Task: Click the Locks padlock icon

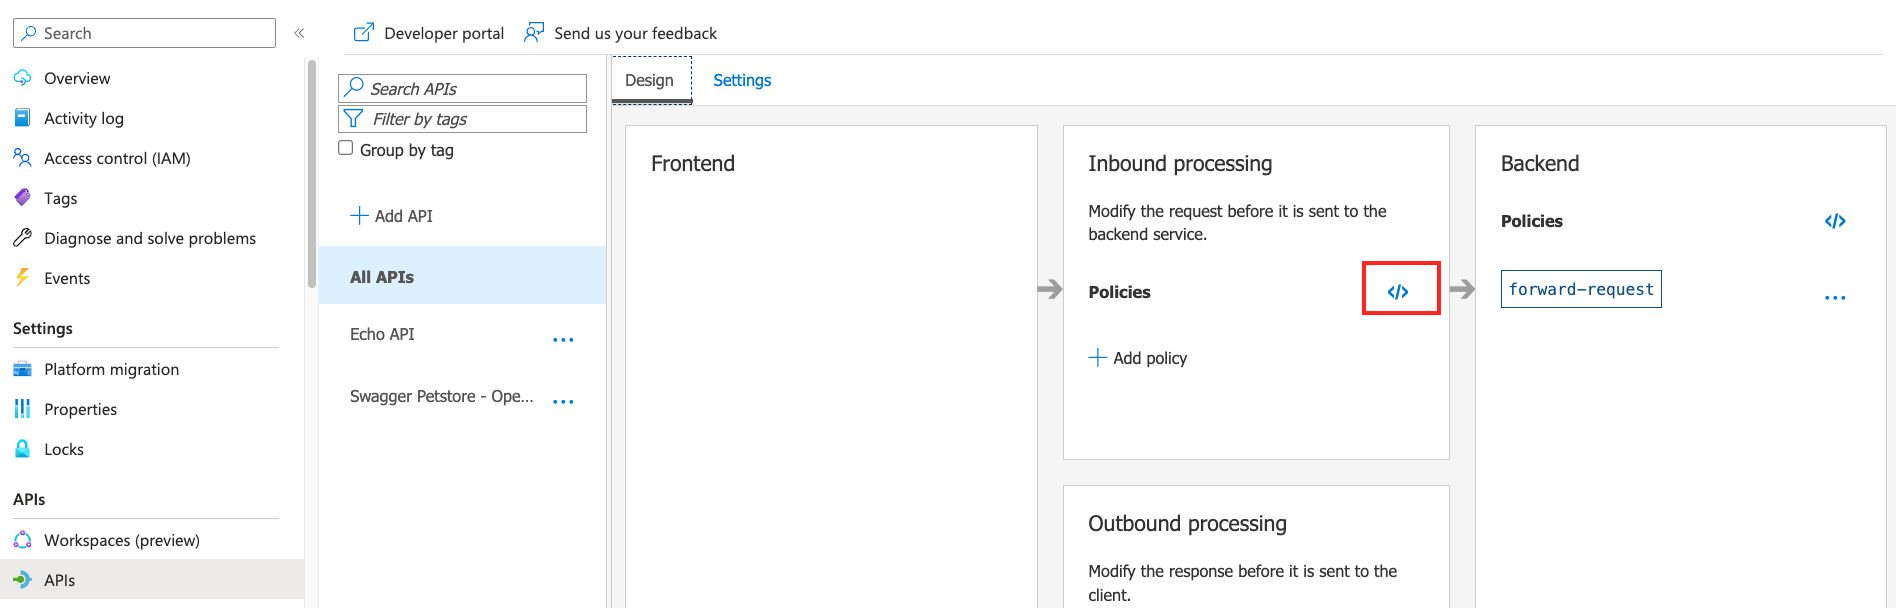Action: (x=23, y=449)
